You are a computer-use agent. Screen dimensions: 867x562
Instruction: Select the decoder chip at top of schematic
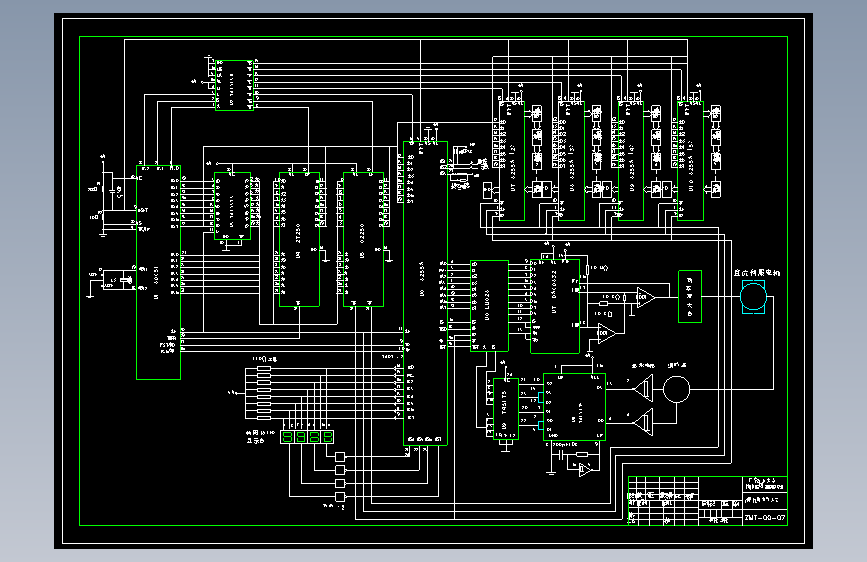pyautogui.click(x=234, y=85)
